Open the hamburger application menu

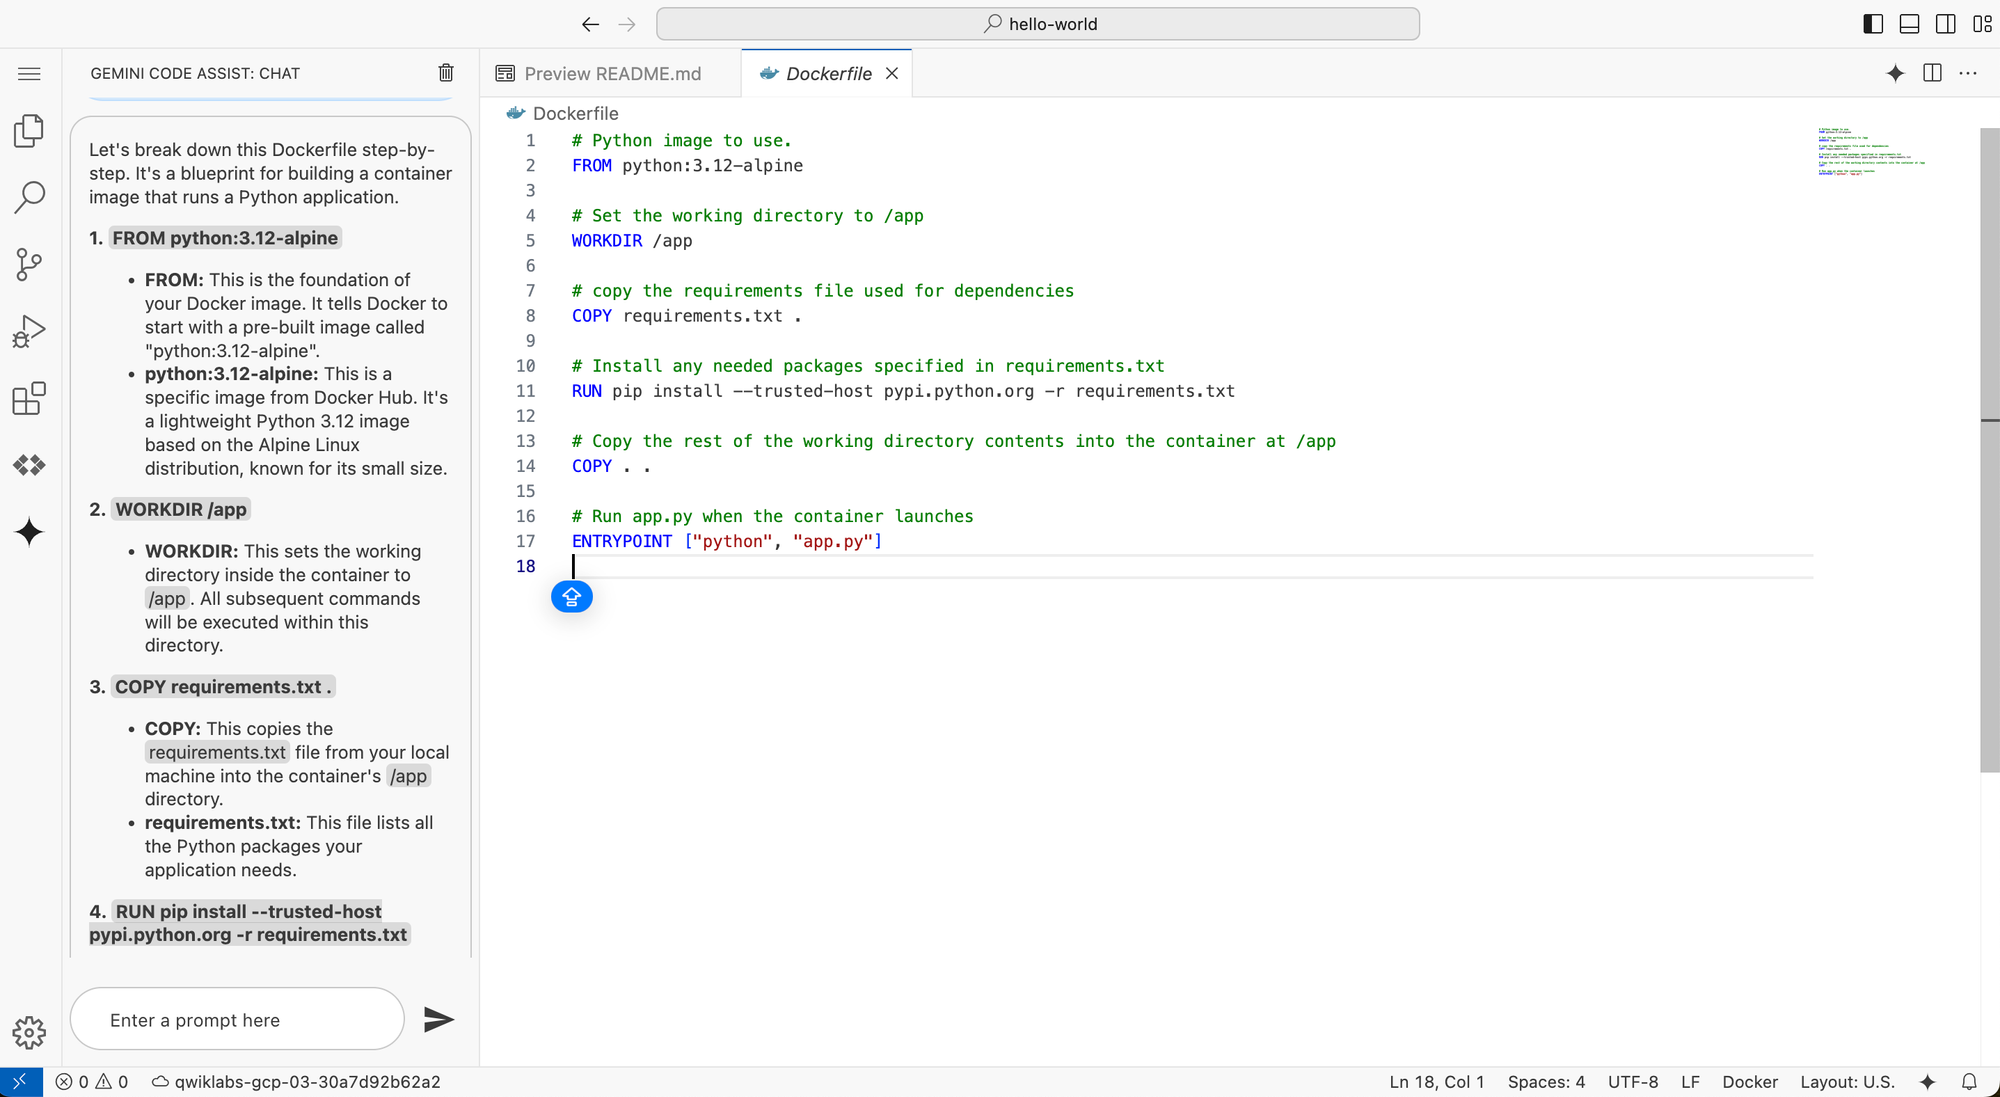pyautogui.click(x=29, y=74)
